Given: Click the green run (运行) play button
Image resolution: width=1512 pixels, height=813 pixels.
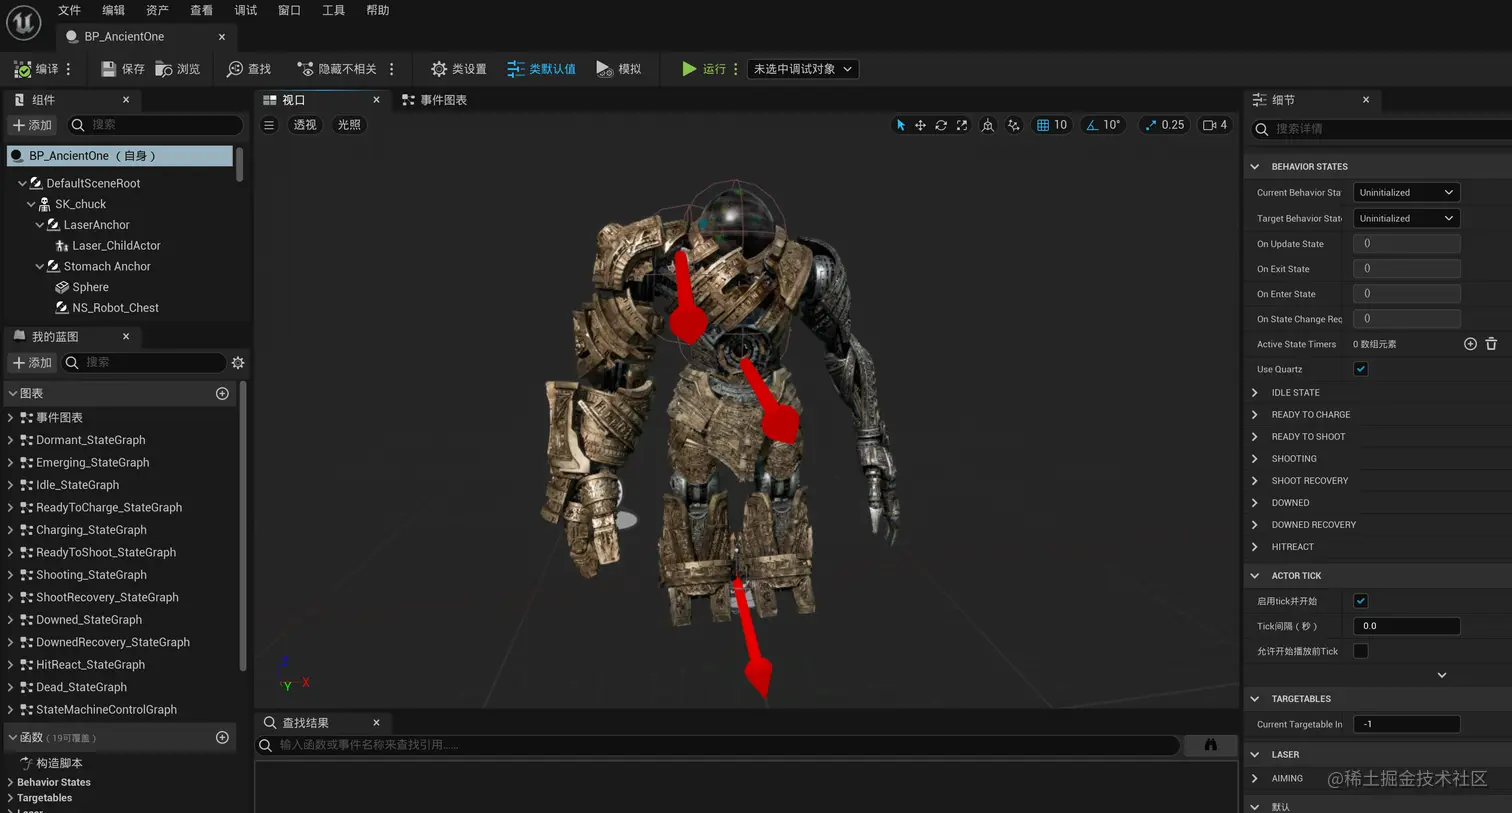Looking at the screenshot, I should 689,69.
